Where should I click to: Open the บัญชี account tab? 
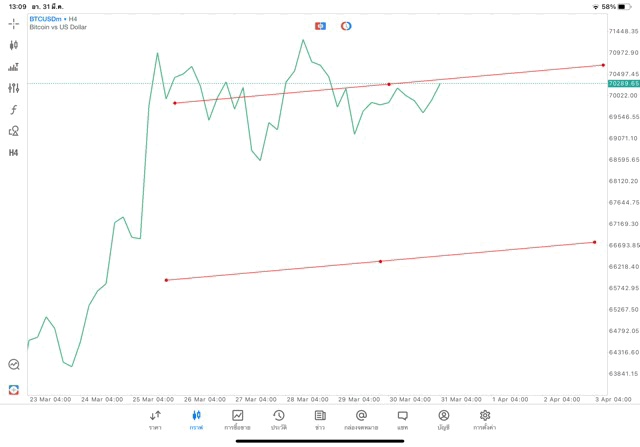443,420
